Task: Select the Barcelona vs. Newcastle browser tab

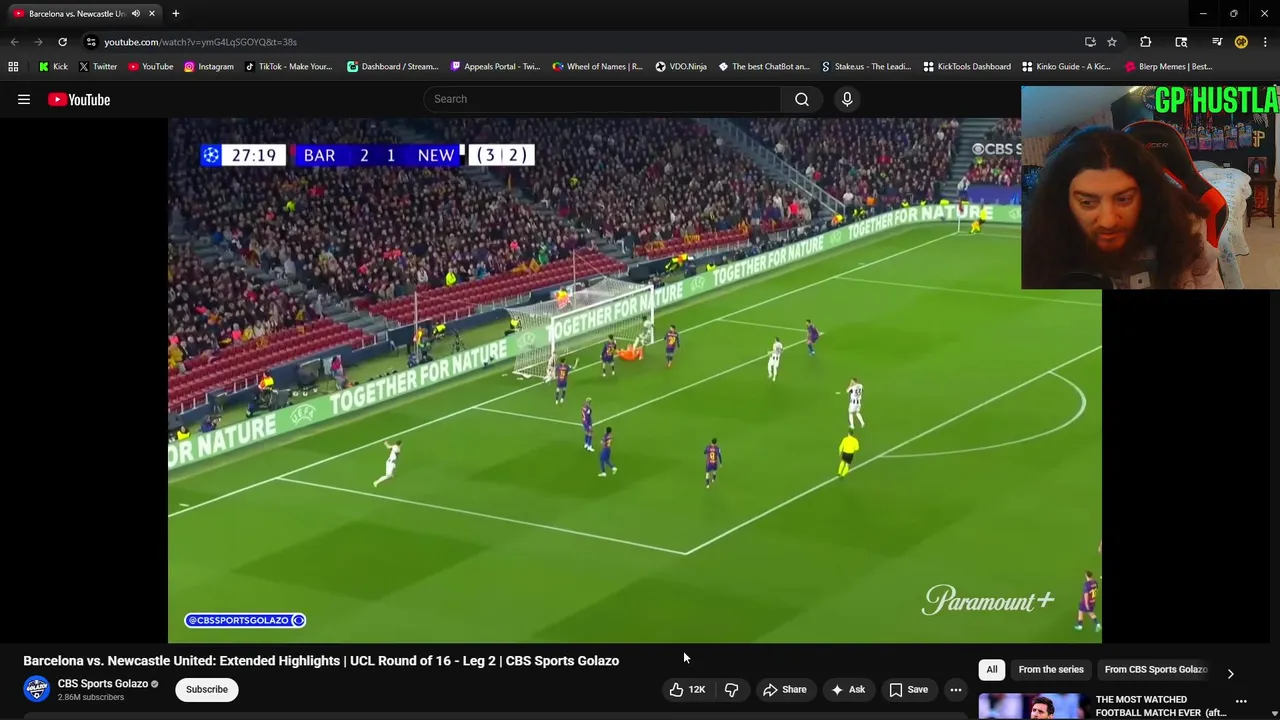Action: (x=76, y=13)
